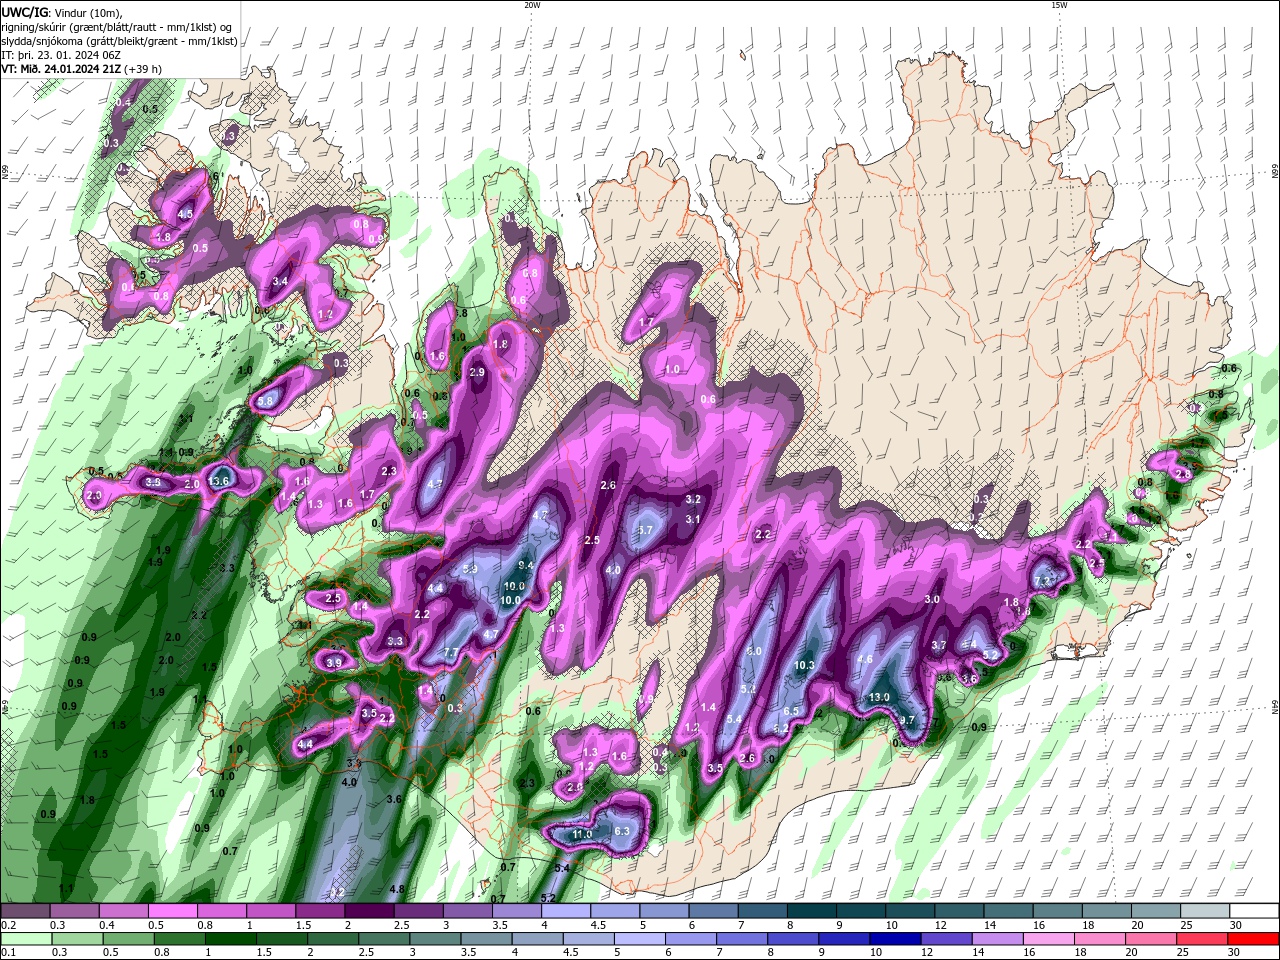
Task: Click the 9.7 precipitation value on the map
Action: (x=907, y=720)
